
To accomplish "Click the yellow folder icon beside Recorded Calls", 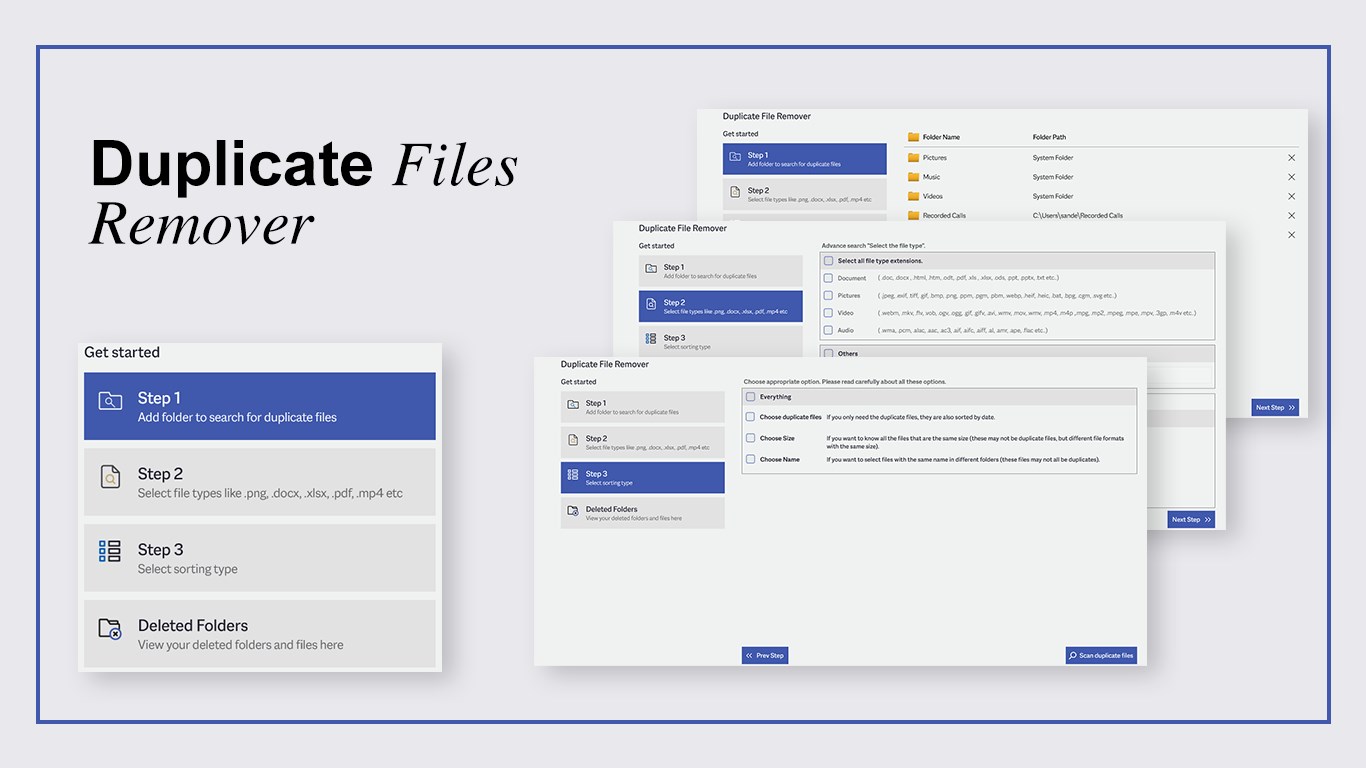I will tap(913, 215).
